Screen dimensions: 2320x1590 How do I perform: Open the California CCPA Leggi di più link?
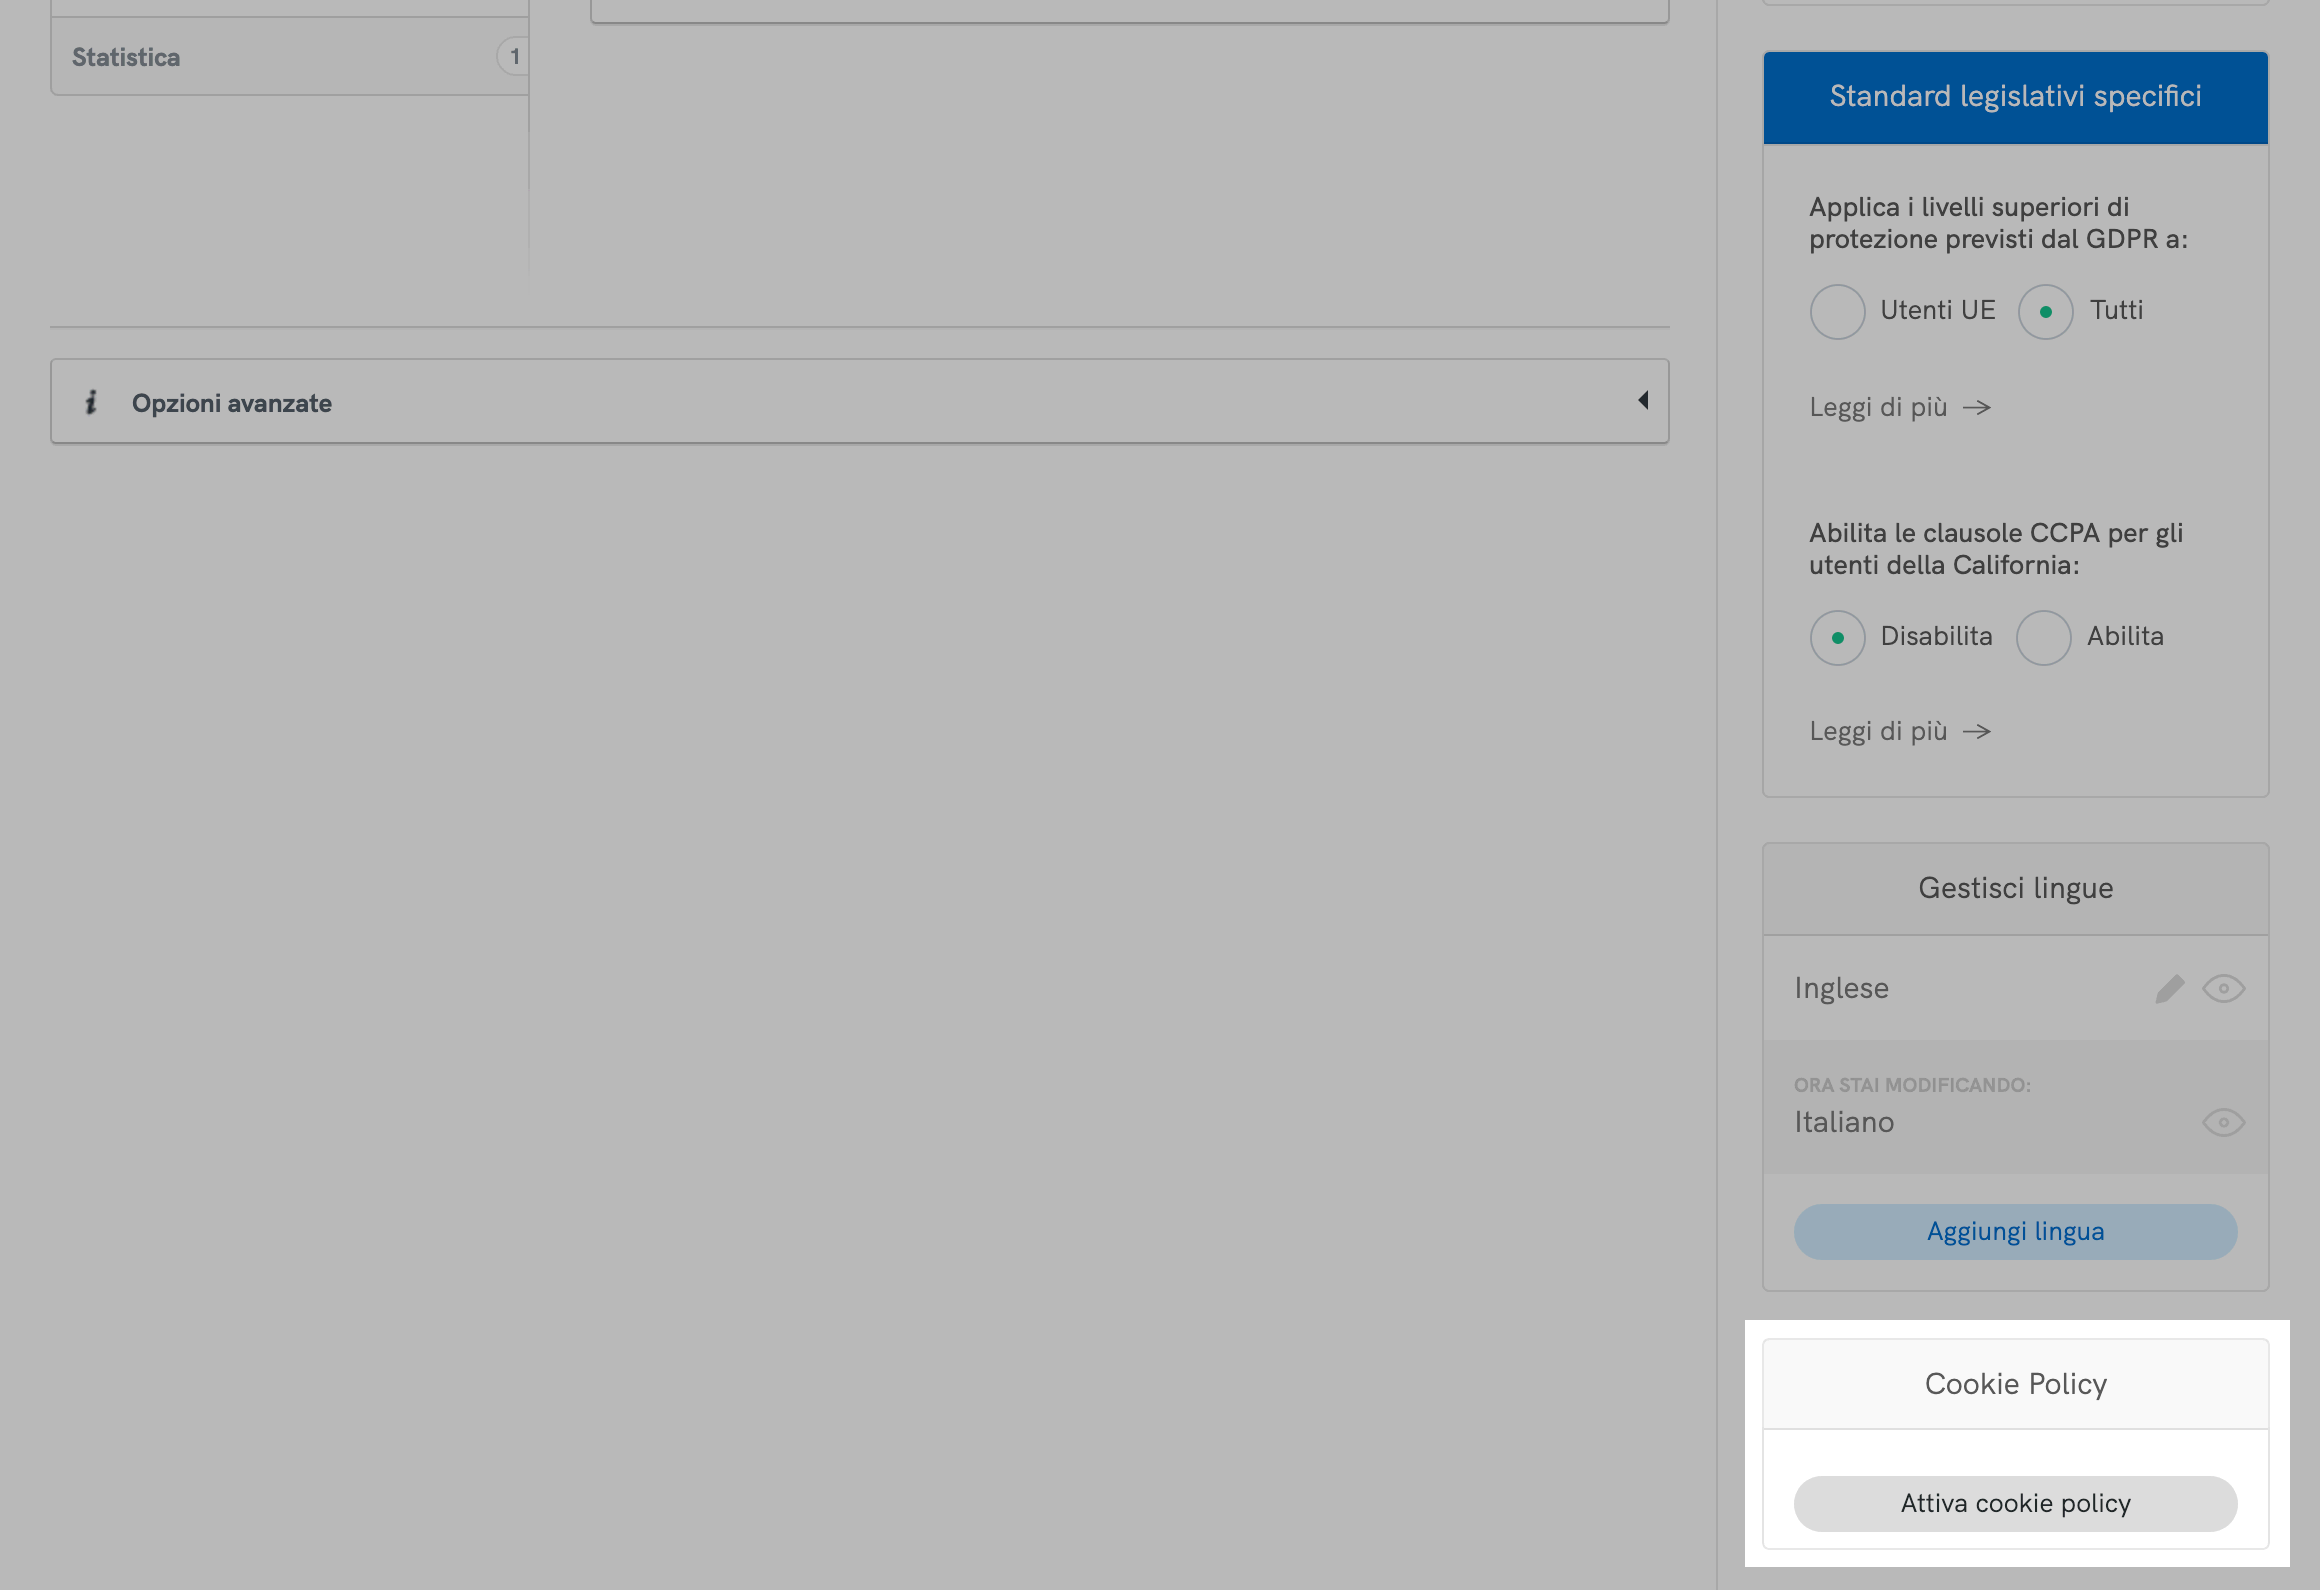tap(1878, 731)
